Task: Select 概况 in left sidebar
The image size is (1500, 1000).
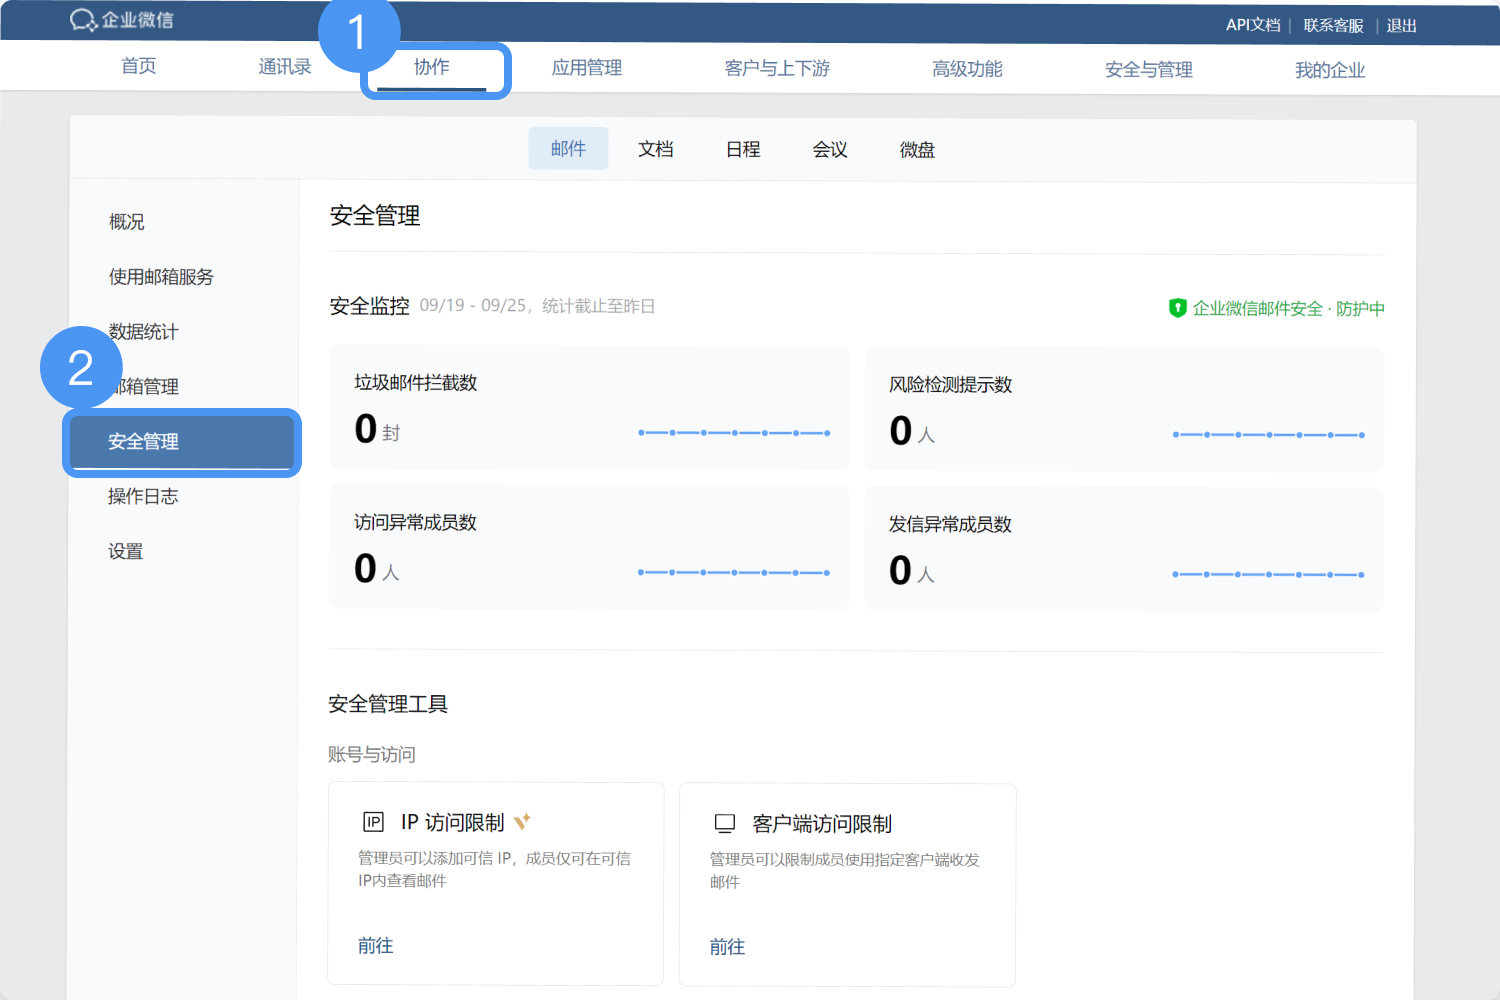Action: [127, 222]
